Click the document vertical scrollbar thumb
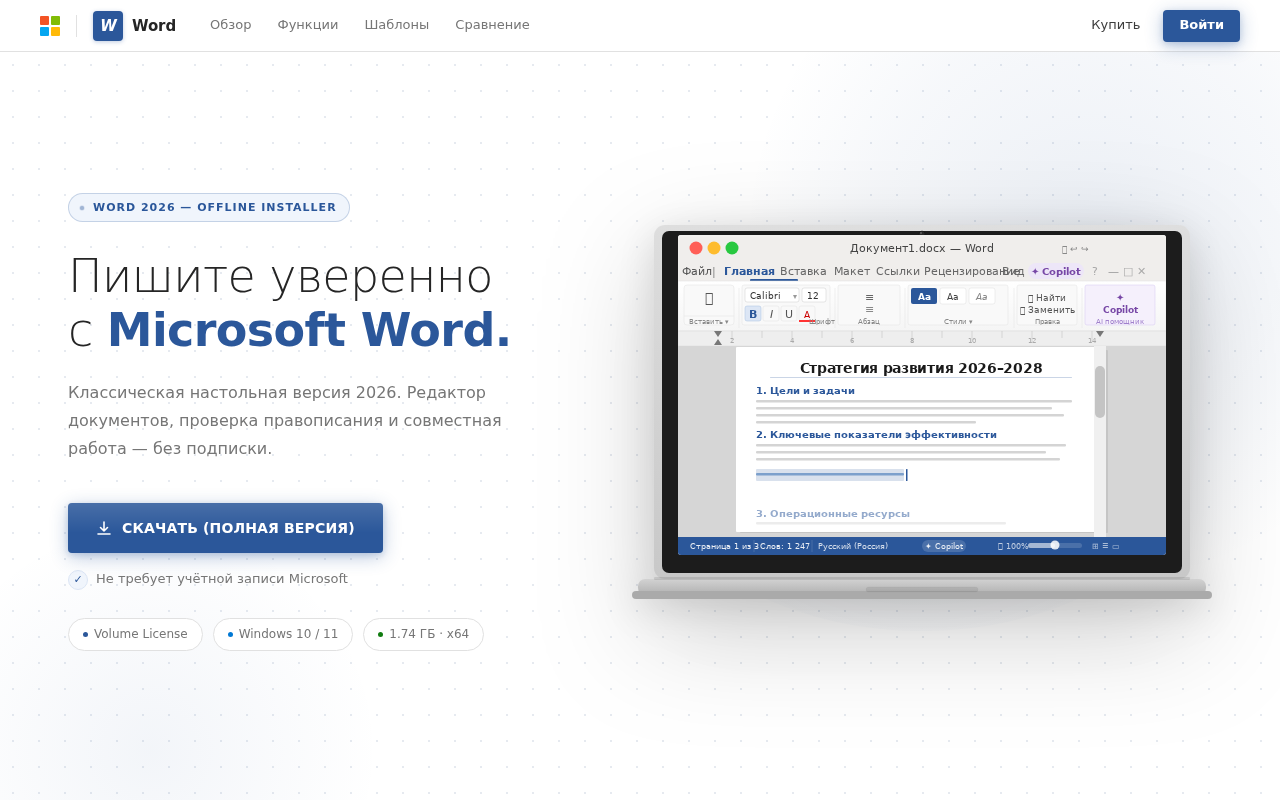Image resolution: width=1280 pixels, height=800 pixels. tap(1100, 392)
